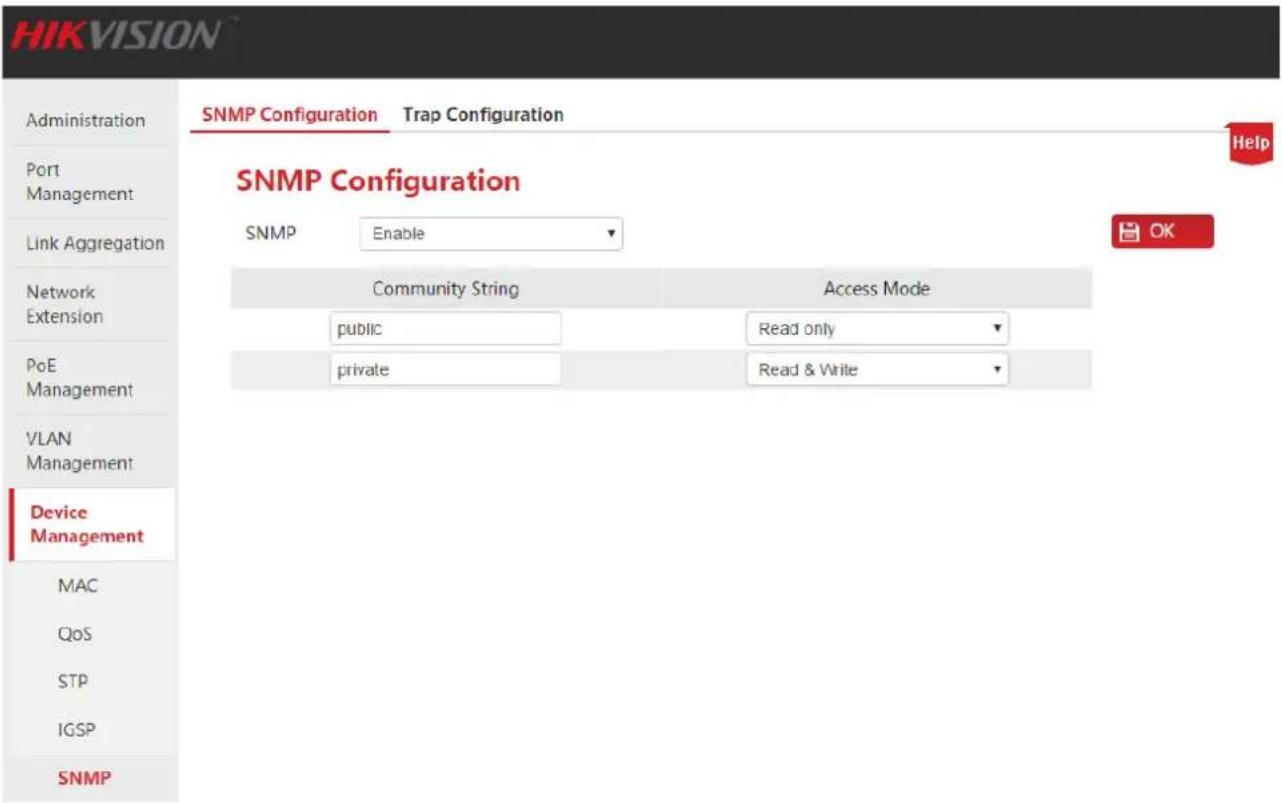
Task: Save settings with the OK button
Action: pos(1162,232)
